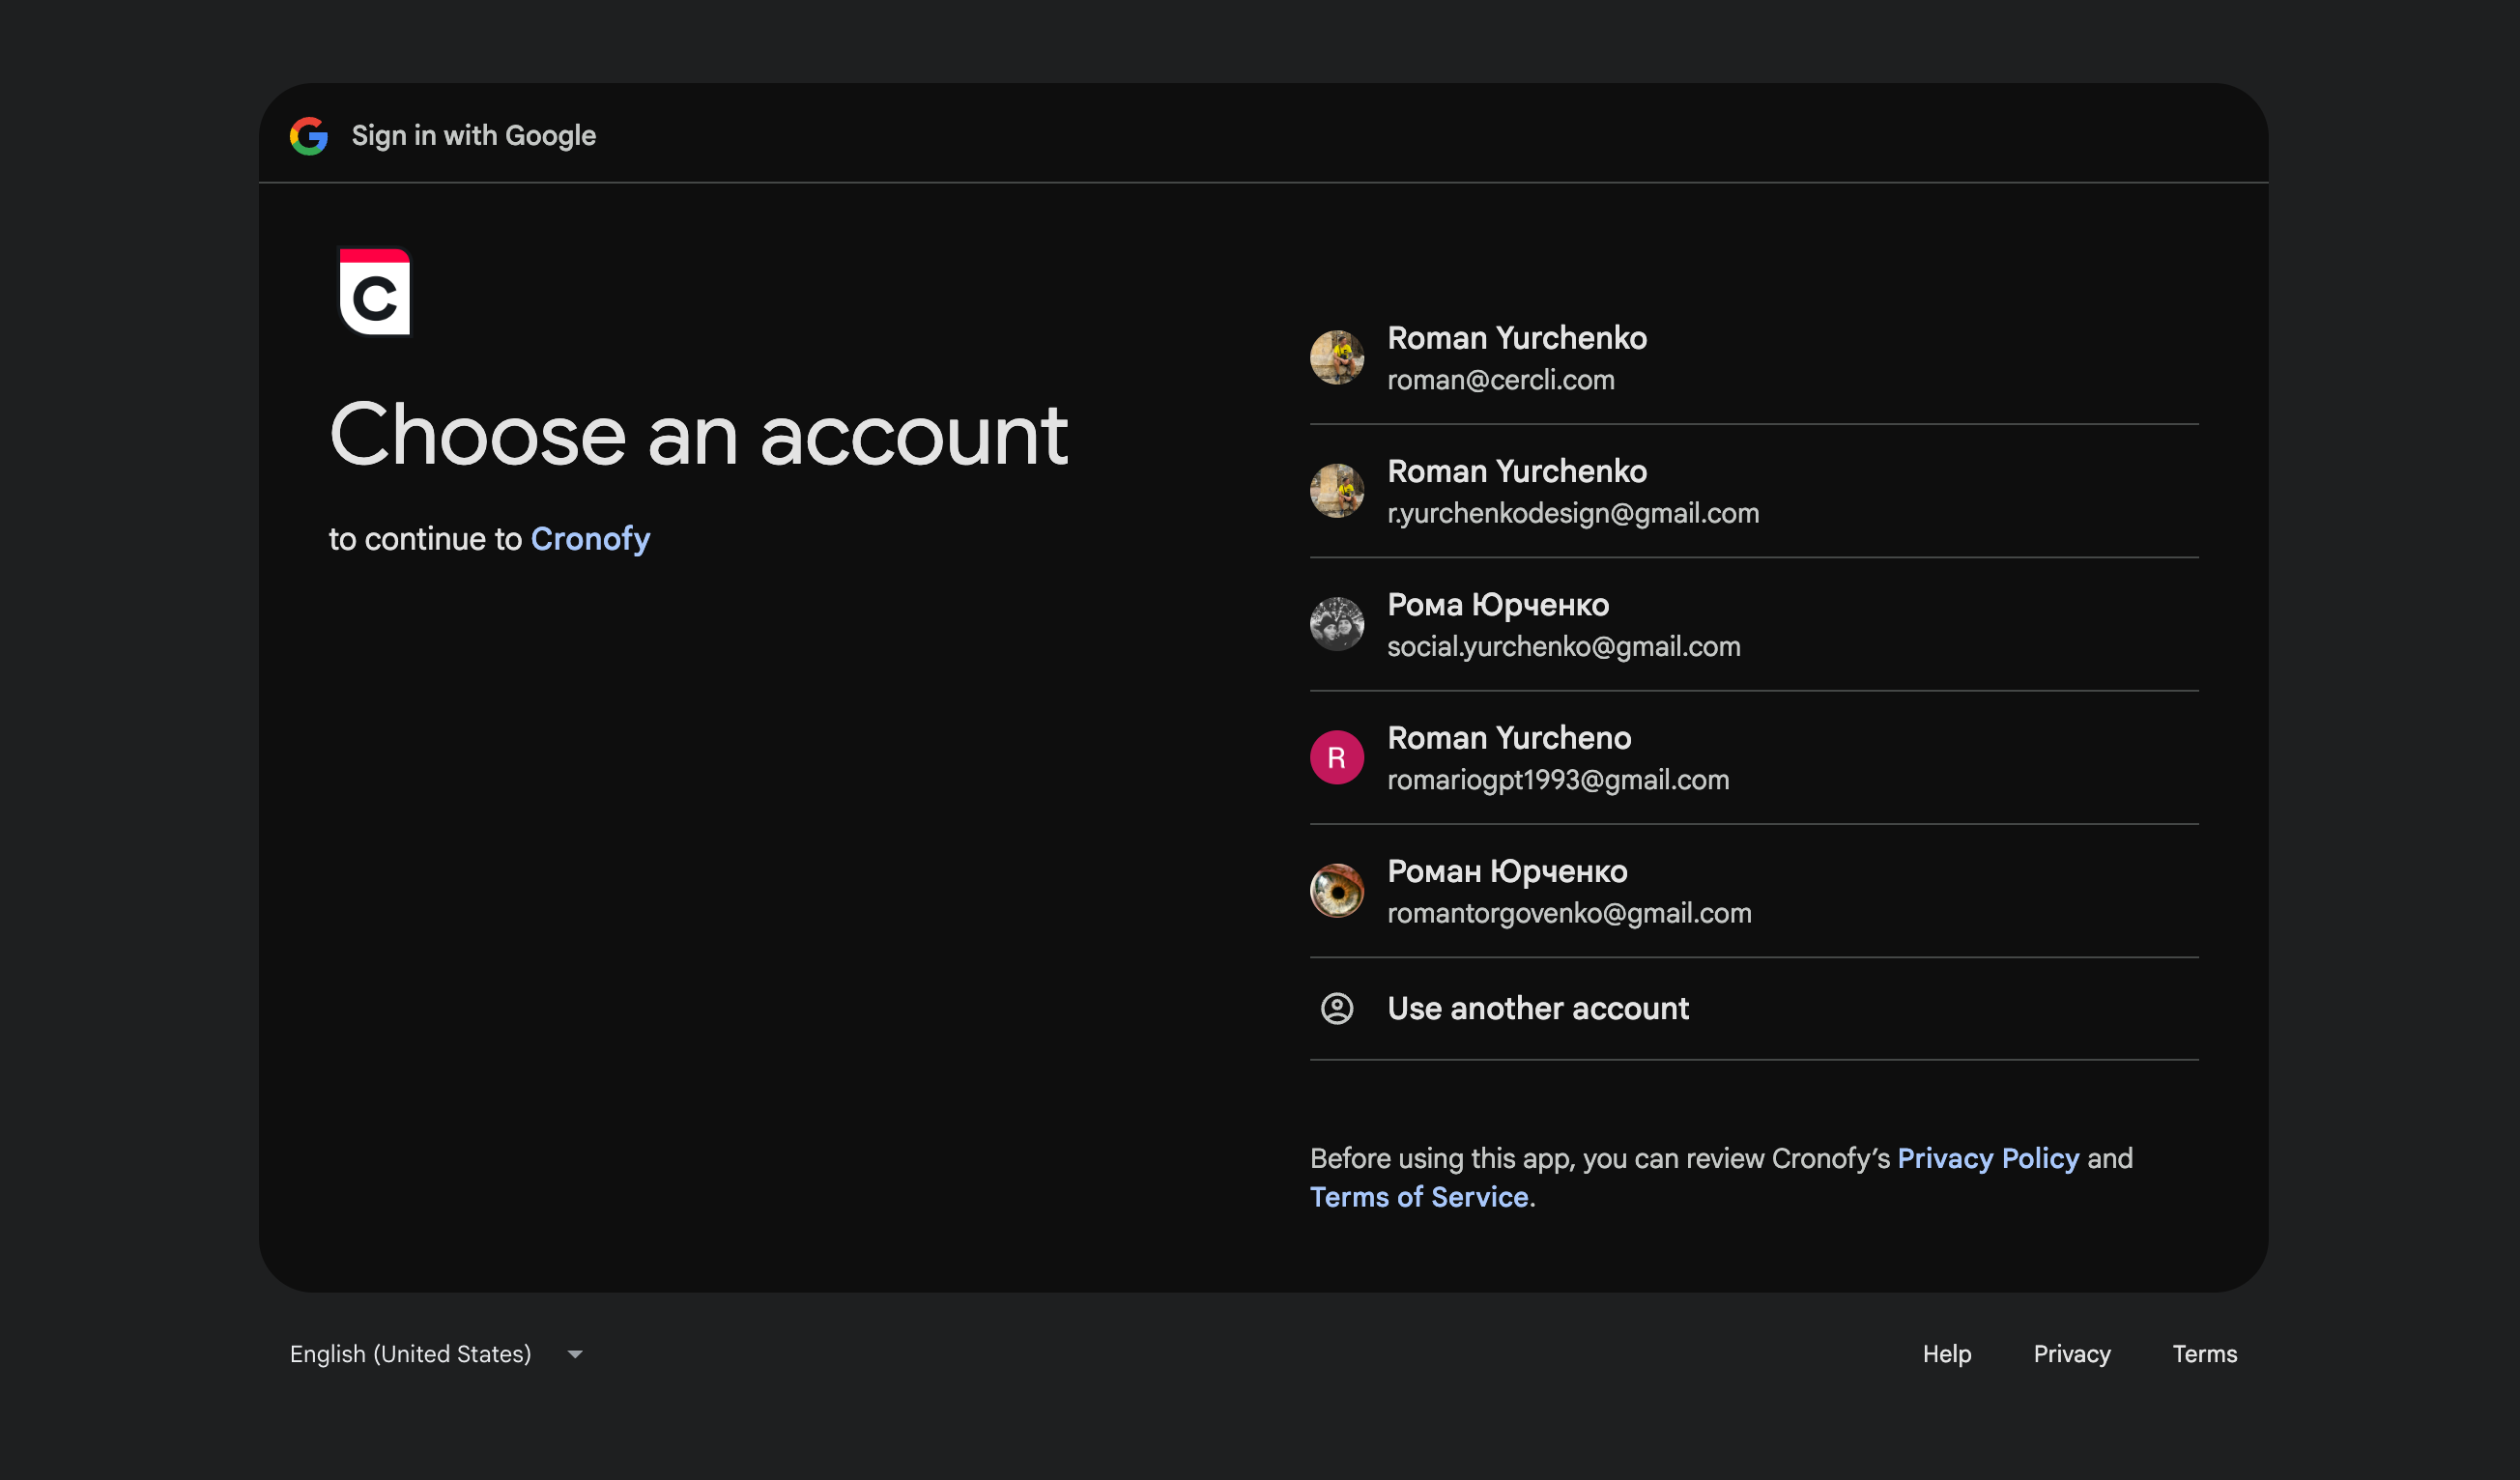The width and height of the screenshot is (2520, 1480).
Task: Select avatar for r.yurchenkodesign@gmail.com account
Action: [1337, 491]
